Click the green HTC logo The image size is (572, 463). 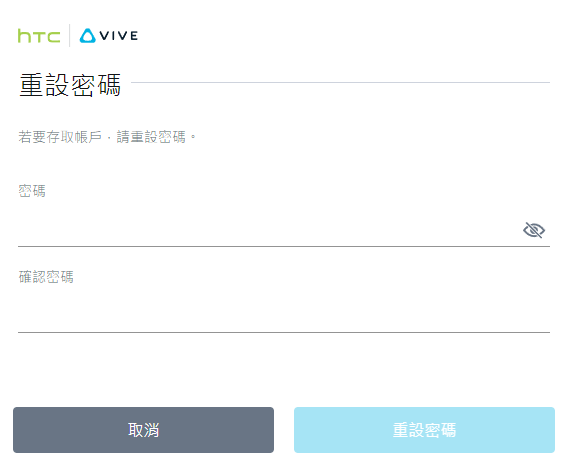click(39, 36)
